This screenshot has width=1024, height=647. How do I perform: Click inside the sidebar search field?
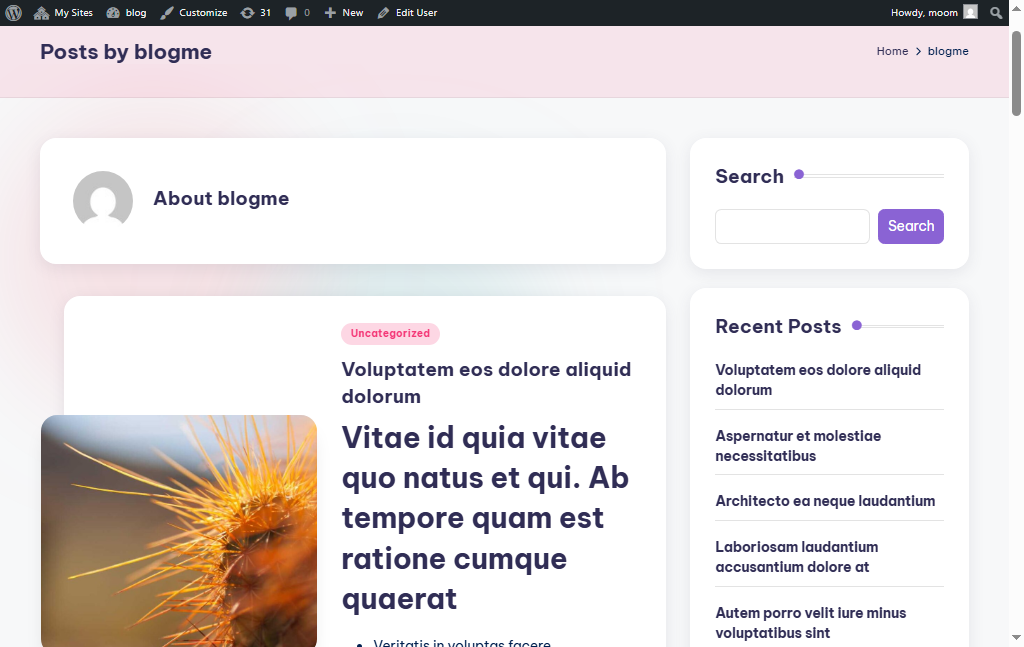(792, 226)
